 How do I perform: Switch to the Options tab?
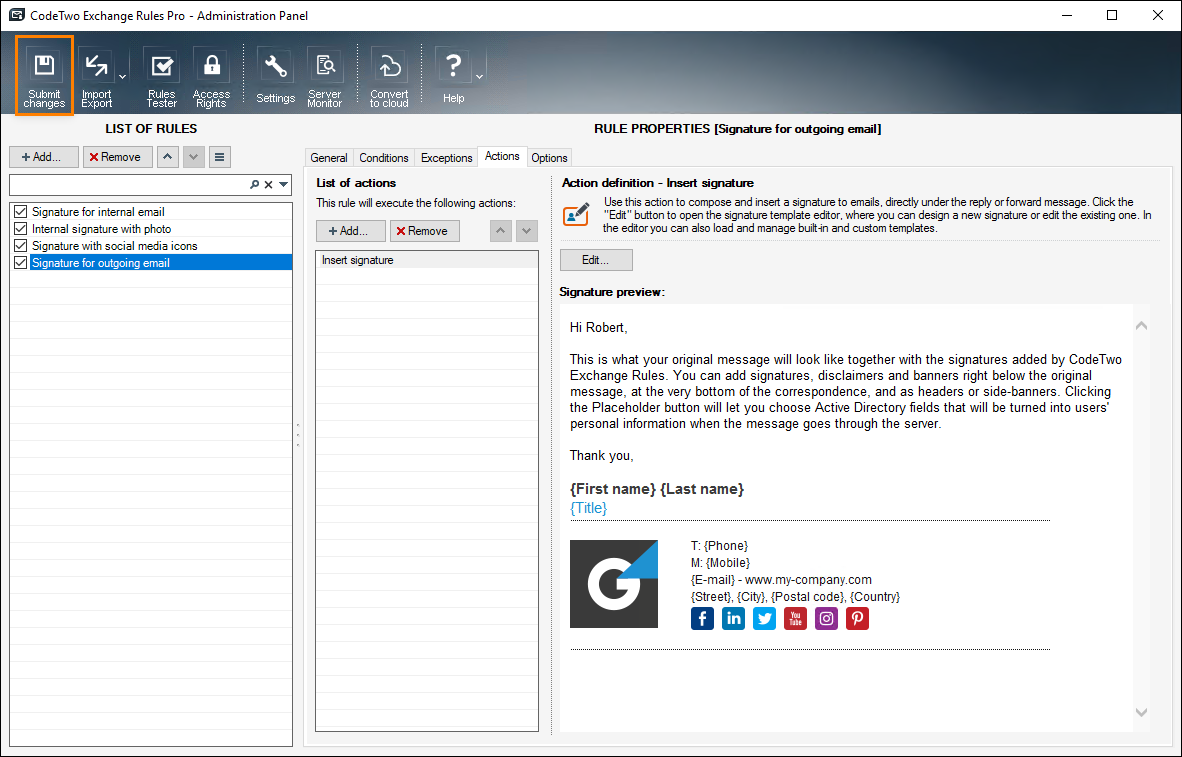pyautogui.click(x=549, y=158)
